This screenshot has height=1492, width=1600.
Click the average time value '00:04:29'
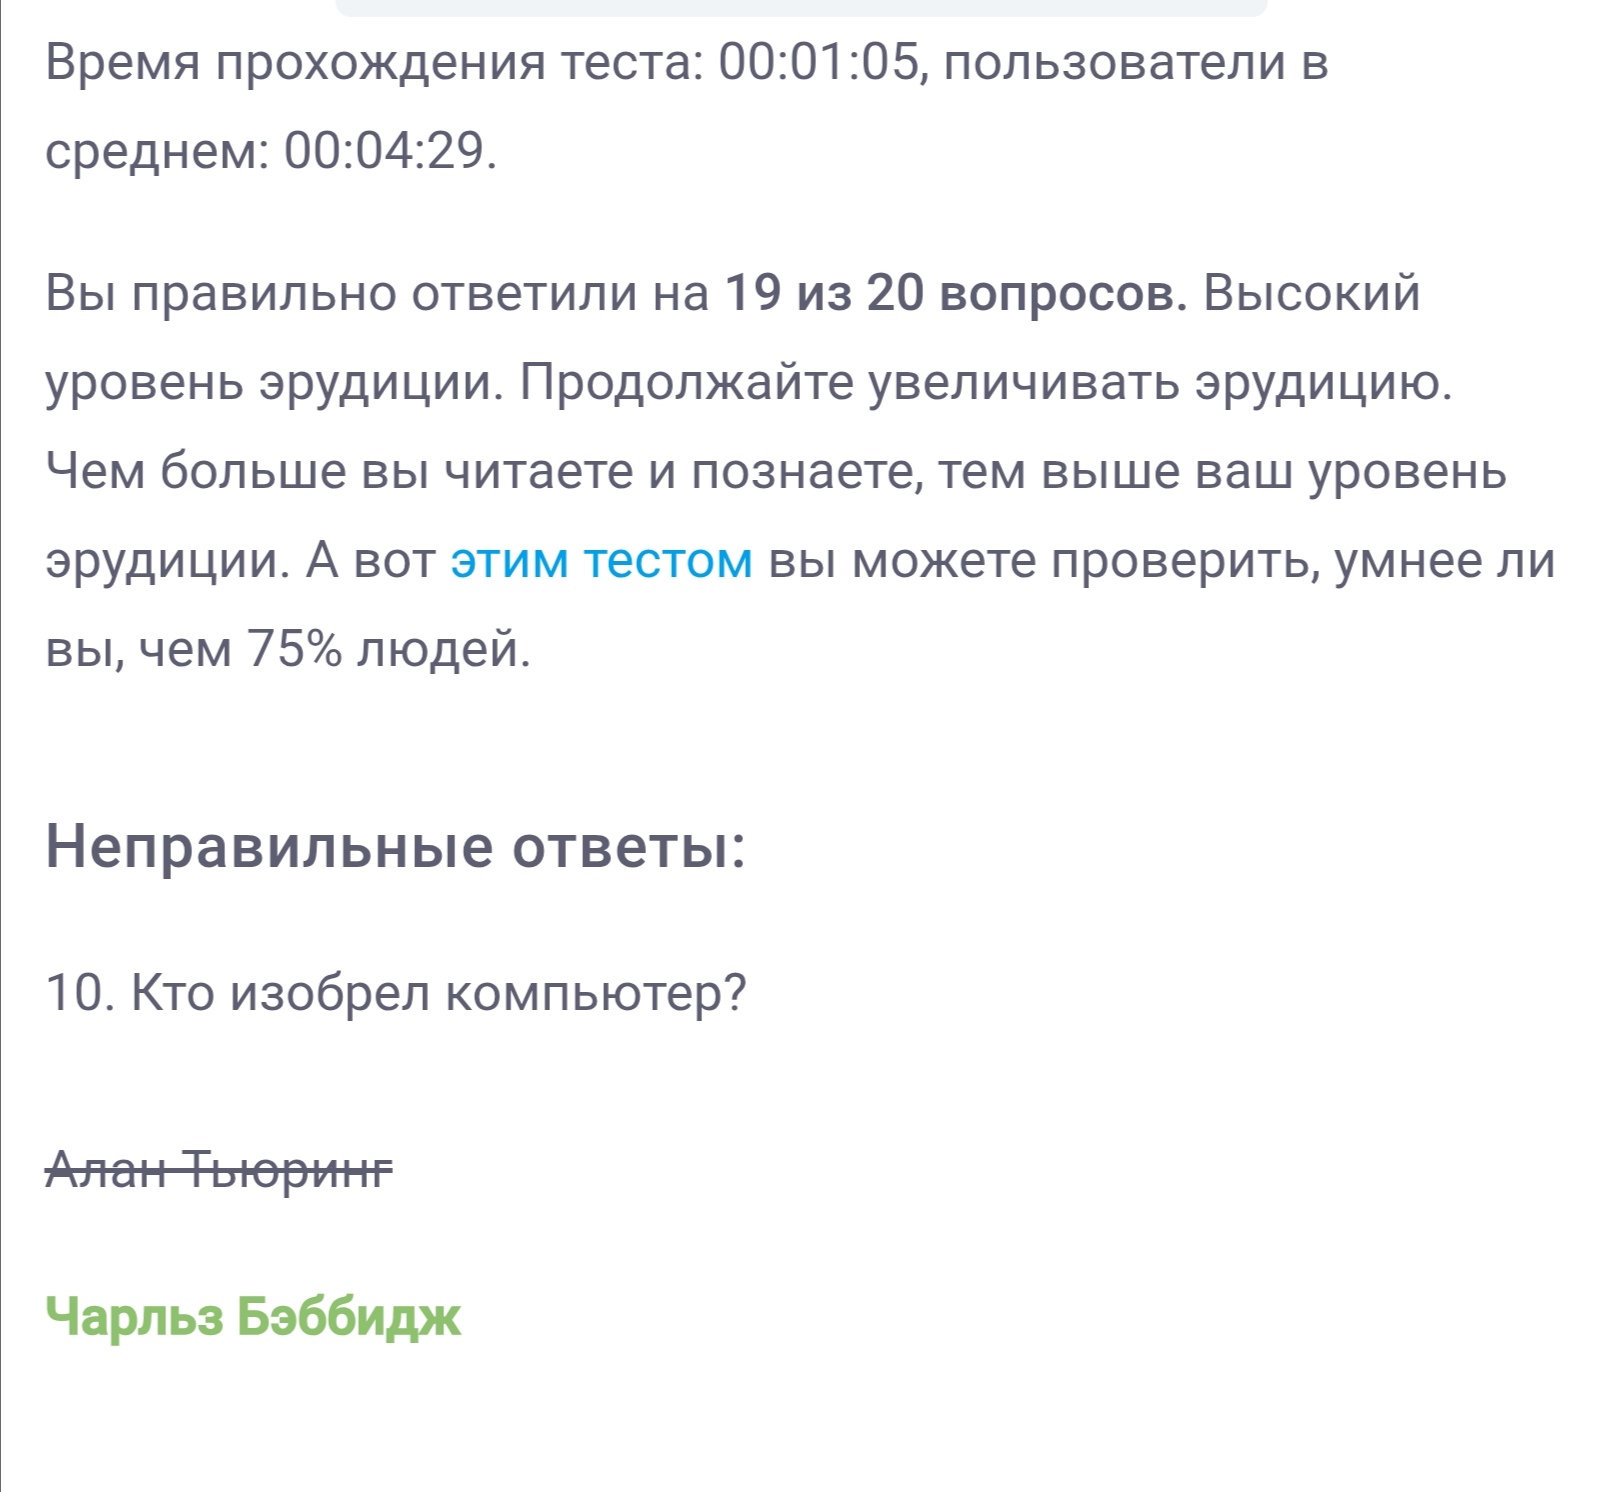384,151
